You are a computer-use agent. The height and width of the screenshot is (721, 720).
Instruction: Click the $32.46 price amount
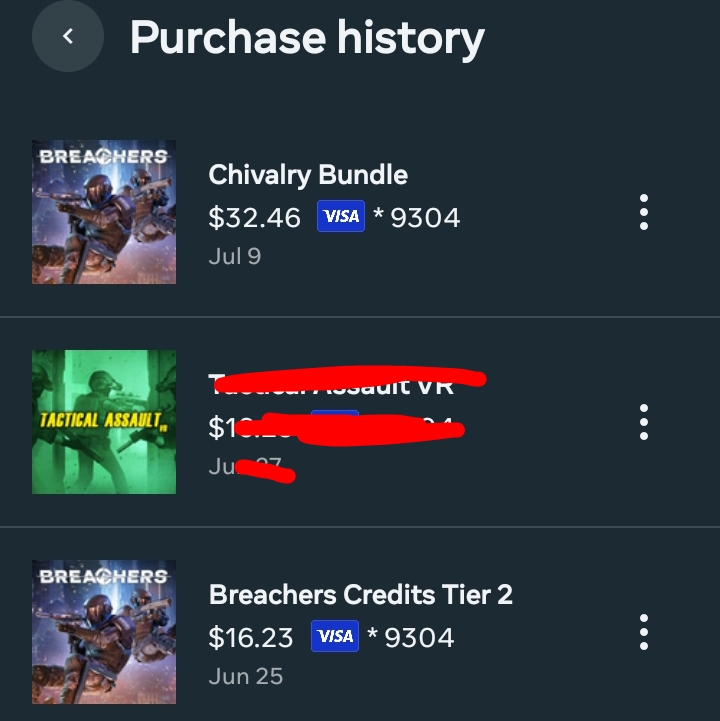tap(254, 217)
